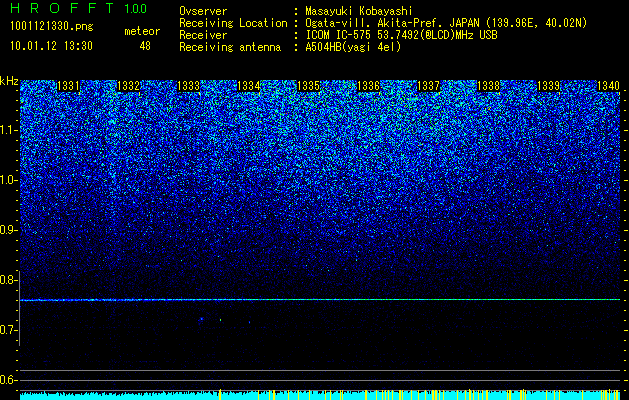629x400 pixels.
Task: Click the A504HB(yagi 4el) antenna text
Action: pyautogui.click(x=353, y=47)
